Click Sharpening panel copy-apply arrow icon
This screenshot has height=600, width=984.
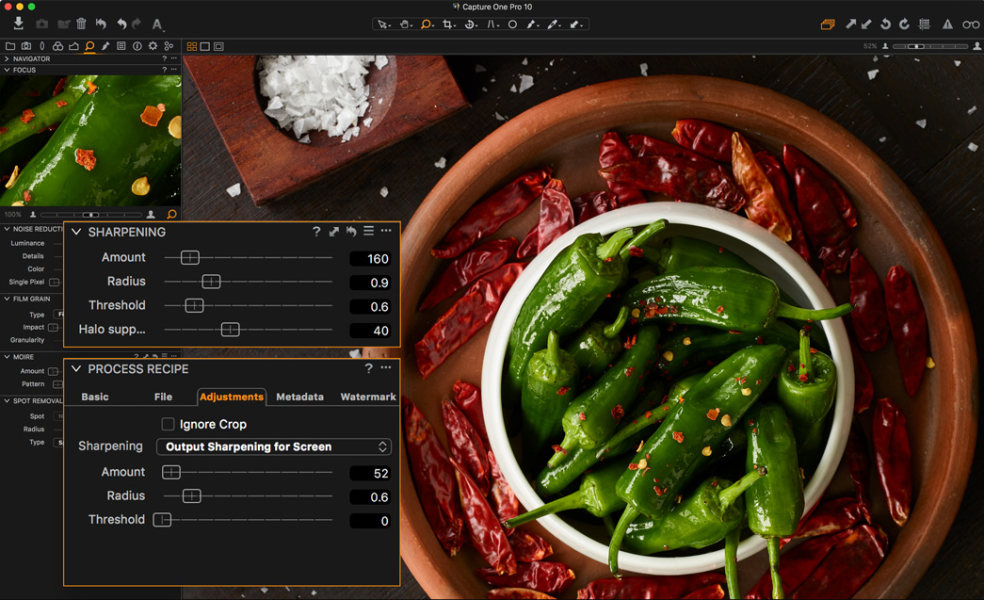click(334, 232)
